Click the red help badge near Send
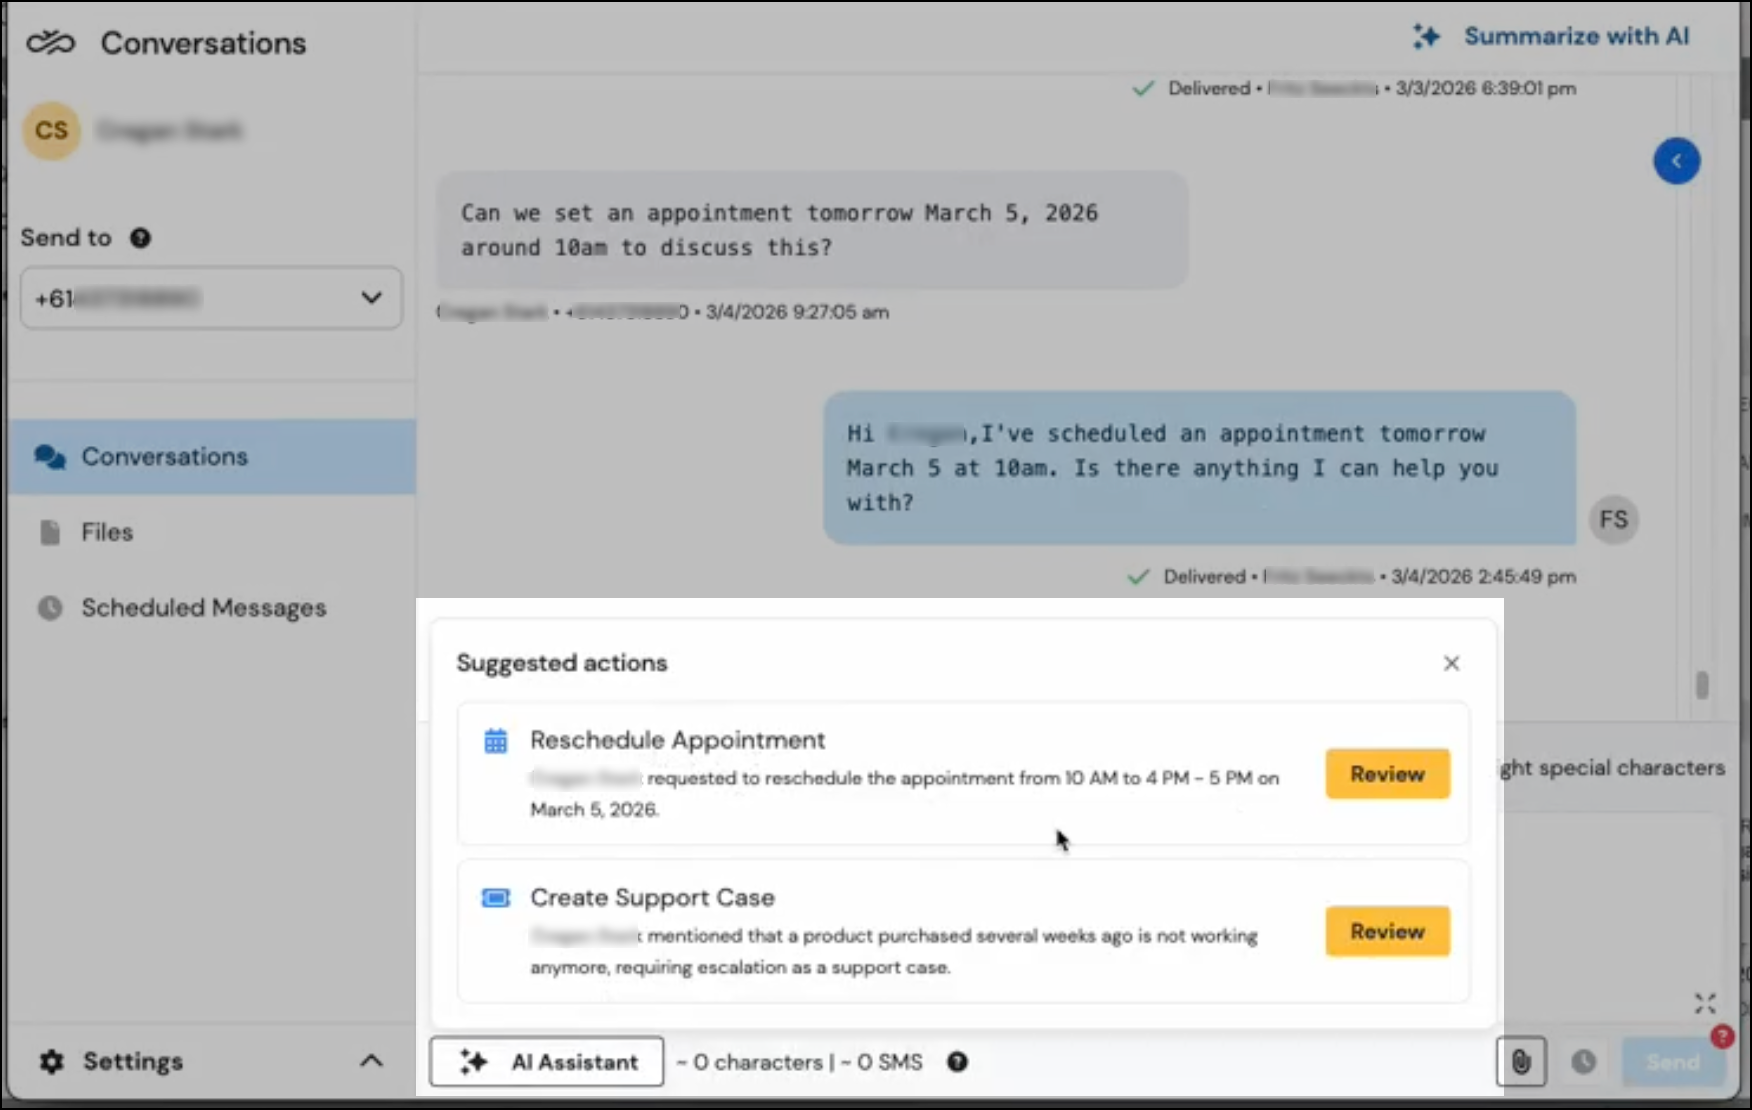The width and height of the screenshot is (1752, 1110). 1721,1036
